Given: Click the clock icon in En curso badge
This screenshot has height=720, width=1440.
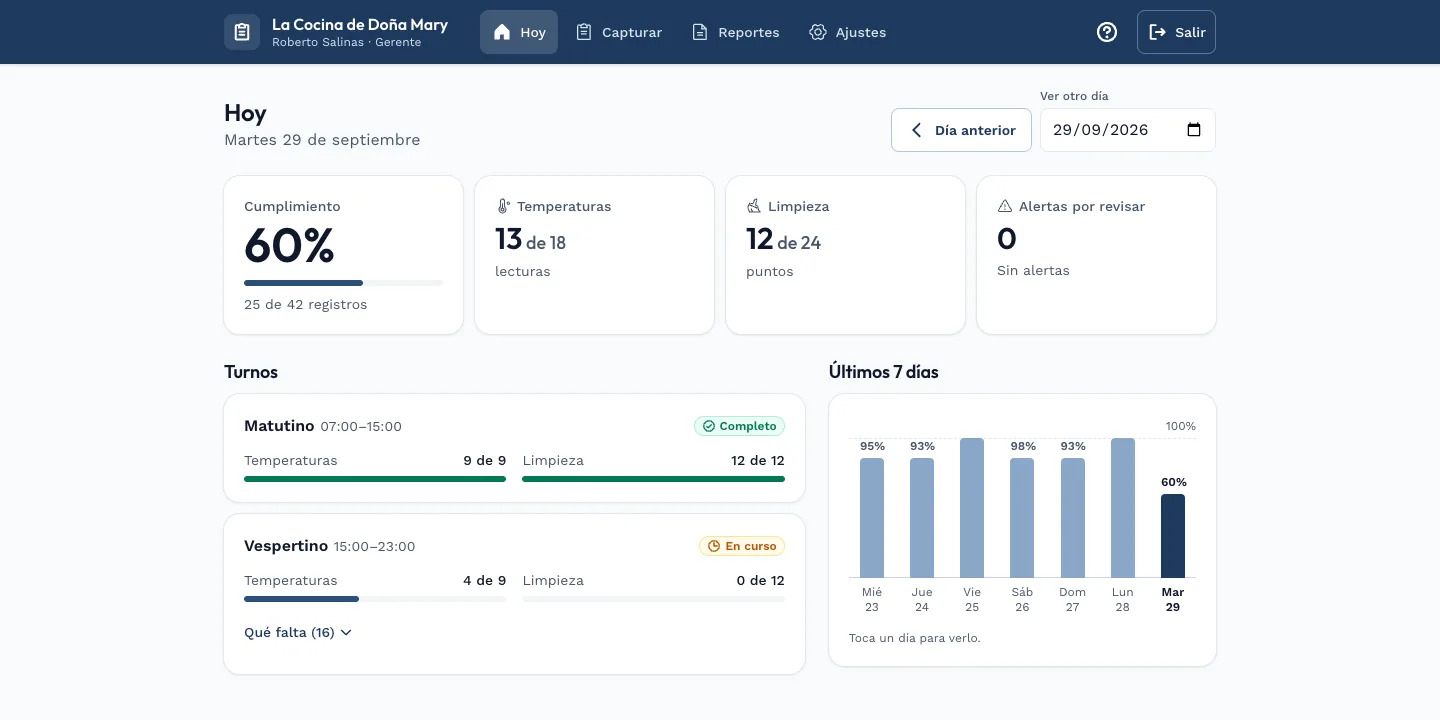Looking at the screenshot, I should tap(714, 546).
